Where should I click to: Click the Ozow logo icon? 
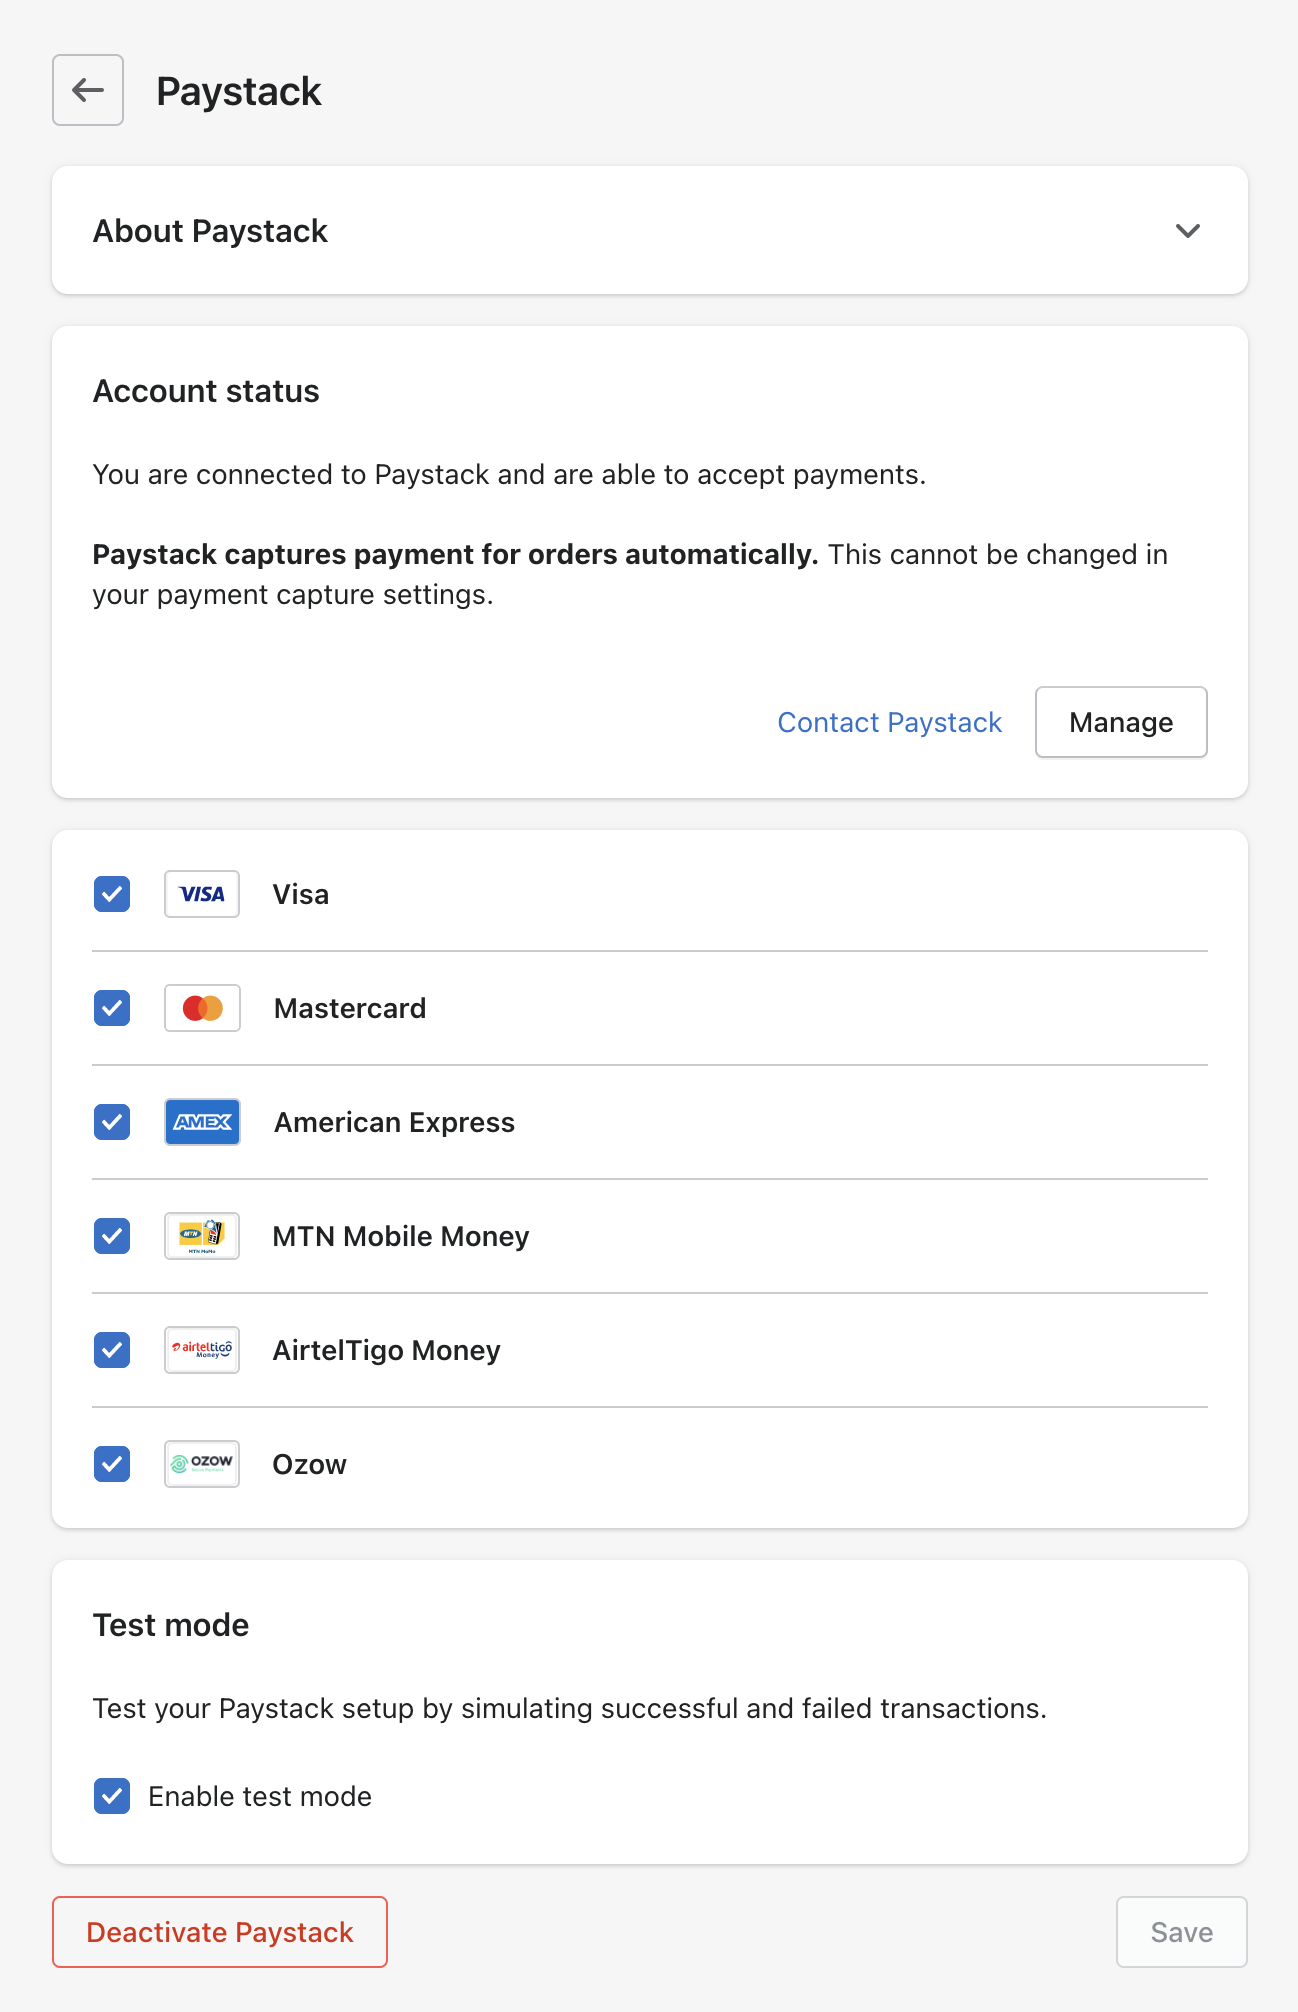pos(202,1464)
